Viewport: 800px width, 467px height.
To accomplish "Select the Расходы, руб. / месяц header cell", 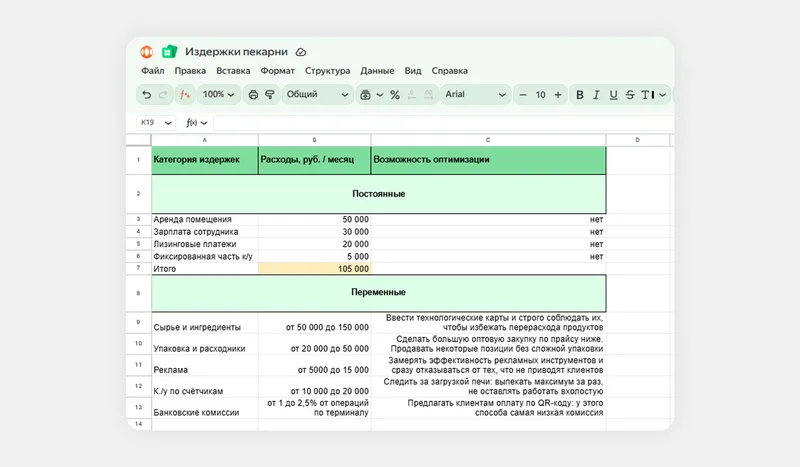I will pyautogui.click(x=314, y=160).
